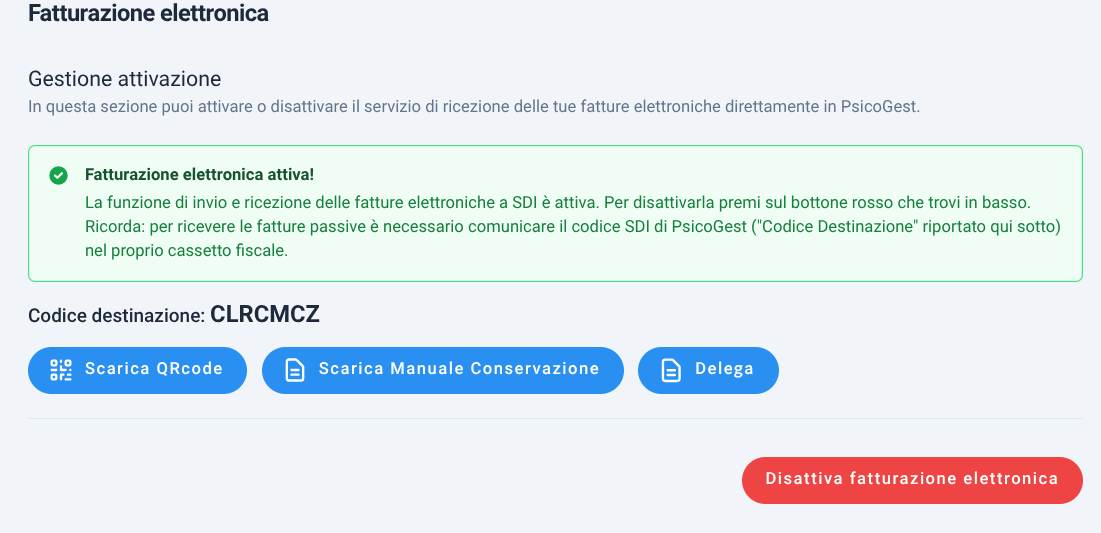The width and height of the screenshot is (1101, 533).
Task: Click the Codice destinazione label
Action: click(116, 316)
